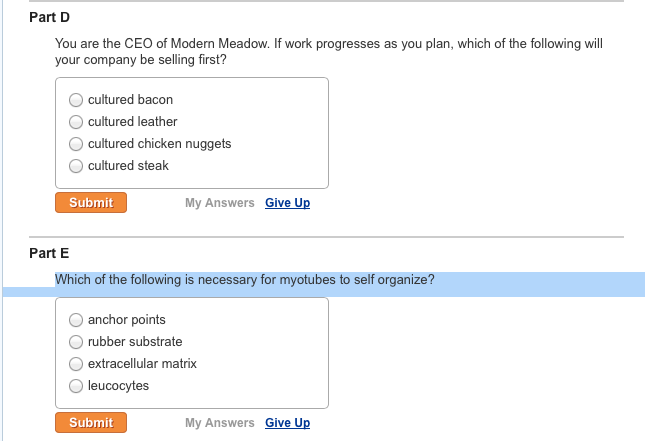Select the cultured bacon radio option

point(76,100)
